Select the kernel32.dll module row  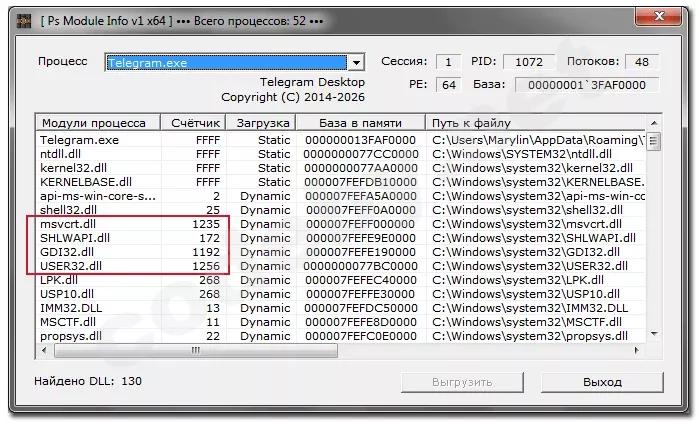[341, 168]
